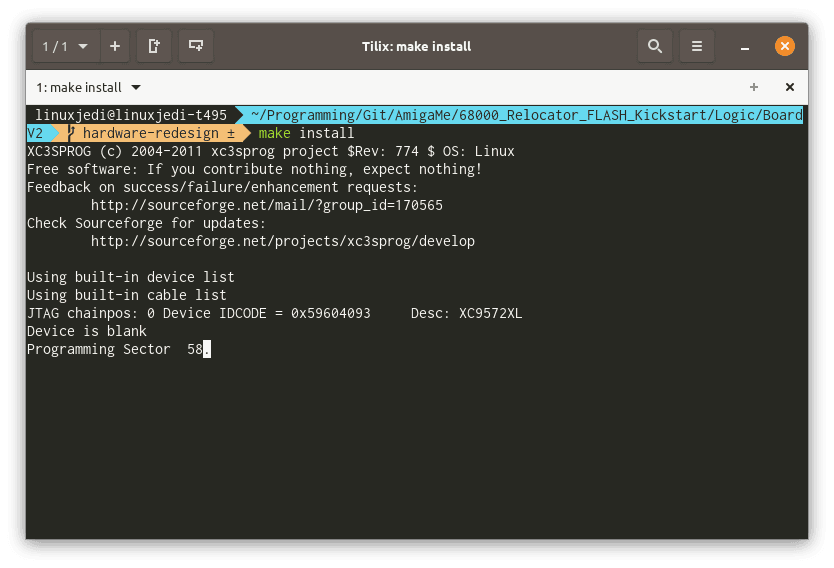Minimize the Tilix window
This screenshot has height=568, width=834.
(x=745, y=48)
